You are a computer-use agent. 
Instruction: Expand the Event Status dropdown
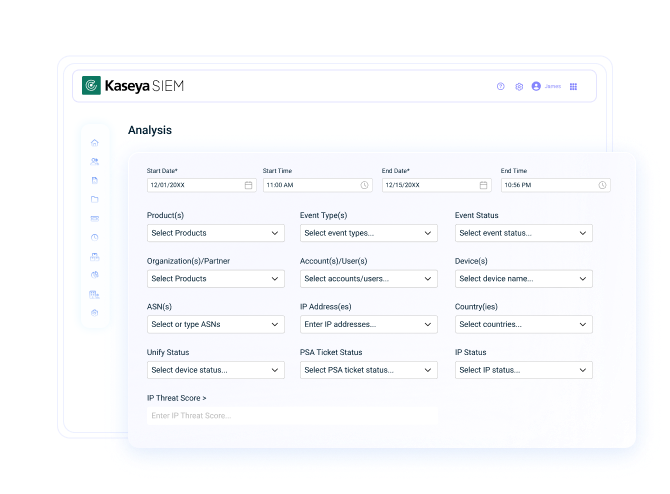[x=523, y=233]
